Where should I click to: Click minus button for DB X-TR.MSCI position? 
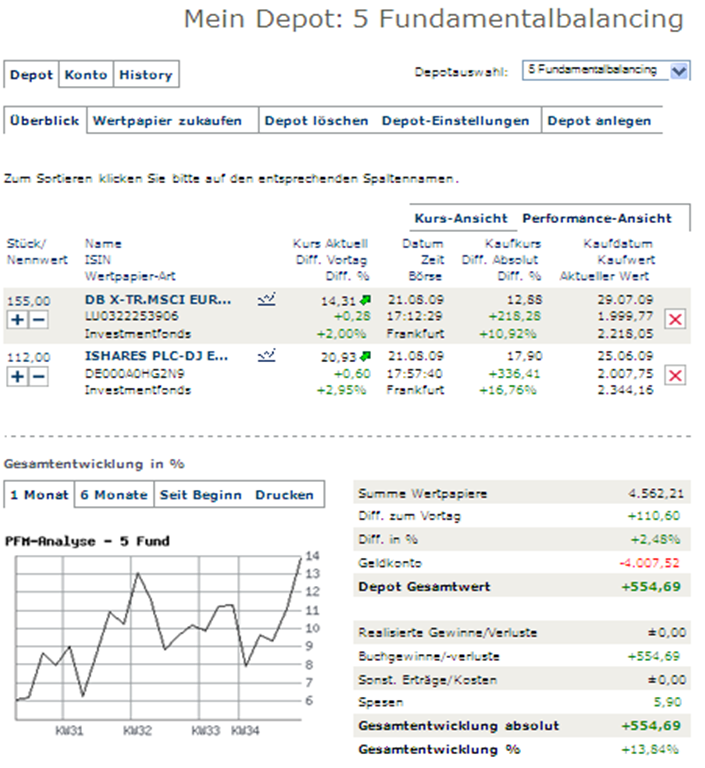38,320
